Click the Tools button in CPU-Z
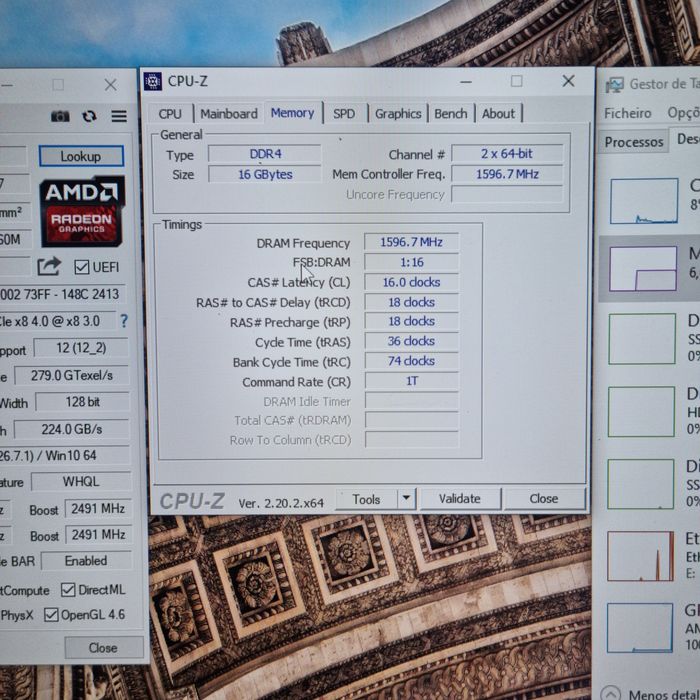 point(366,499)
